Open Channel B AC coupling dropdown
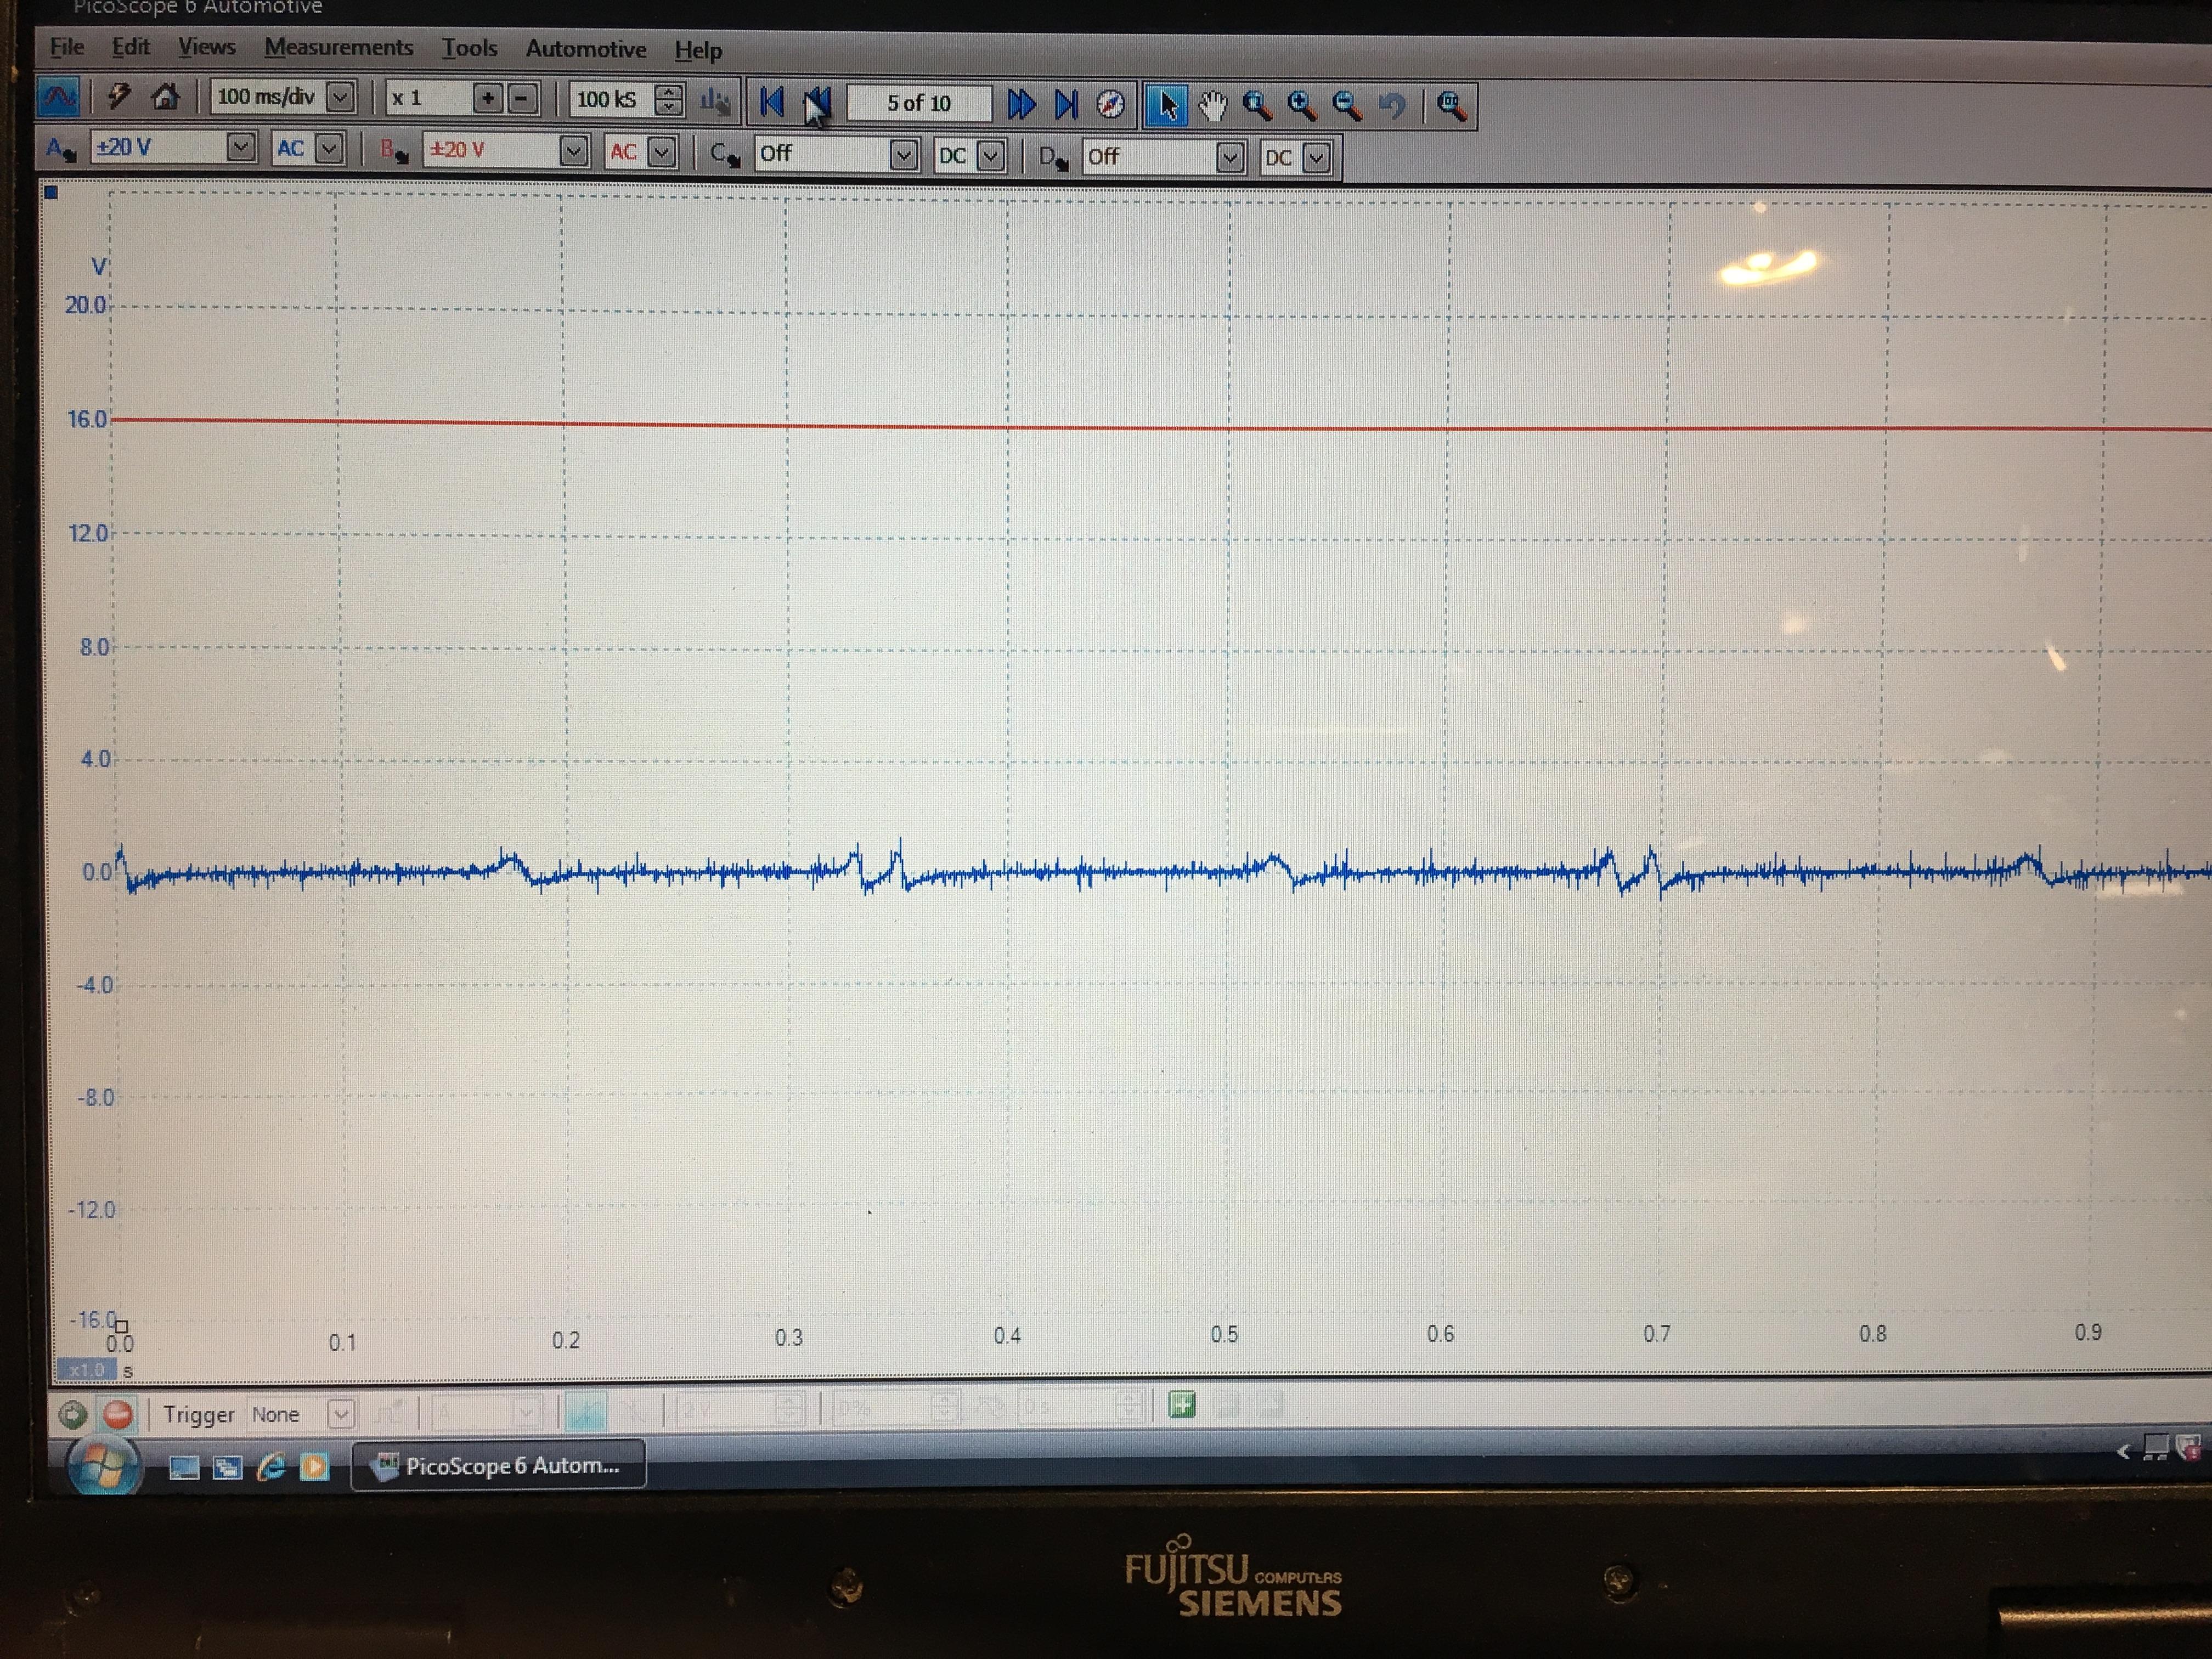Image resolution: width=2212 pixels, height=1659 pixels. click(x=661, y=152)
